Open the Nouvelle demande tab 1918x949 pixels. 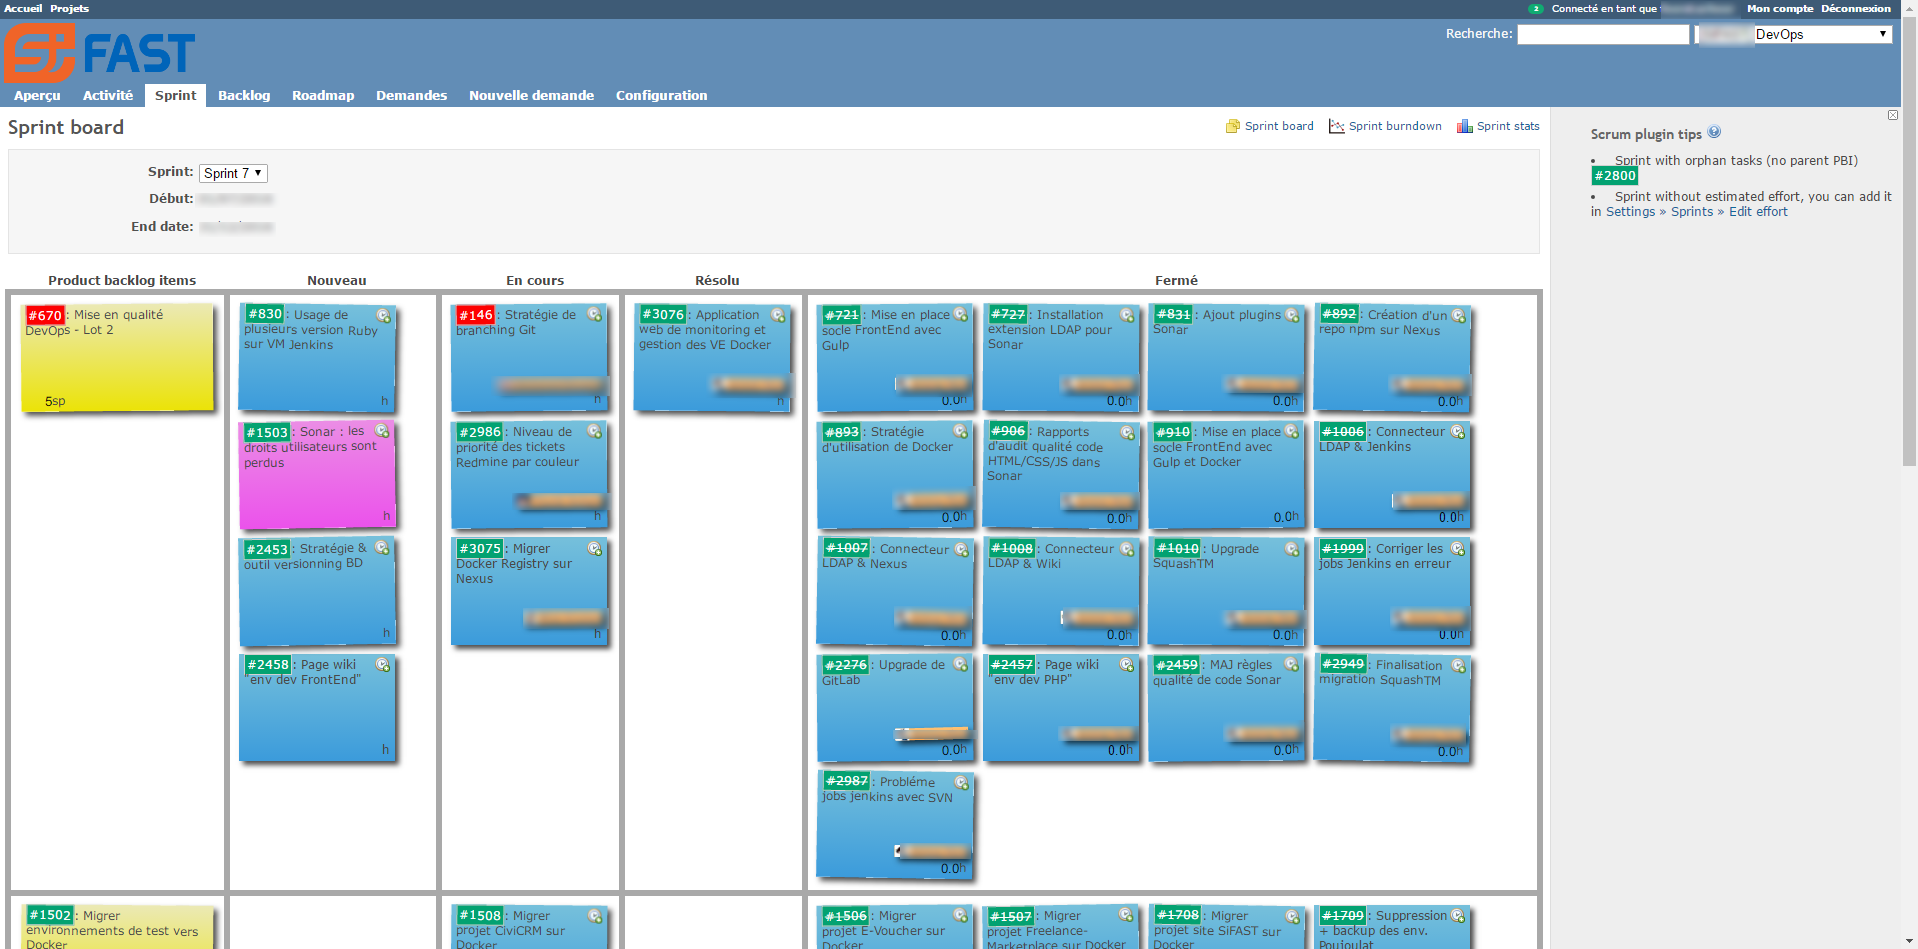(x=531, y=95)
